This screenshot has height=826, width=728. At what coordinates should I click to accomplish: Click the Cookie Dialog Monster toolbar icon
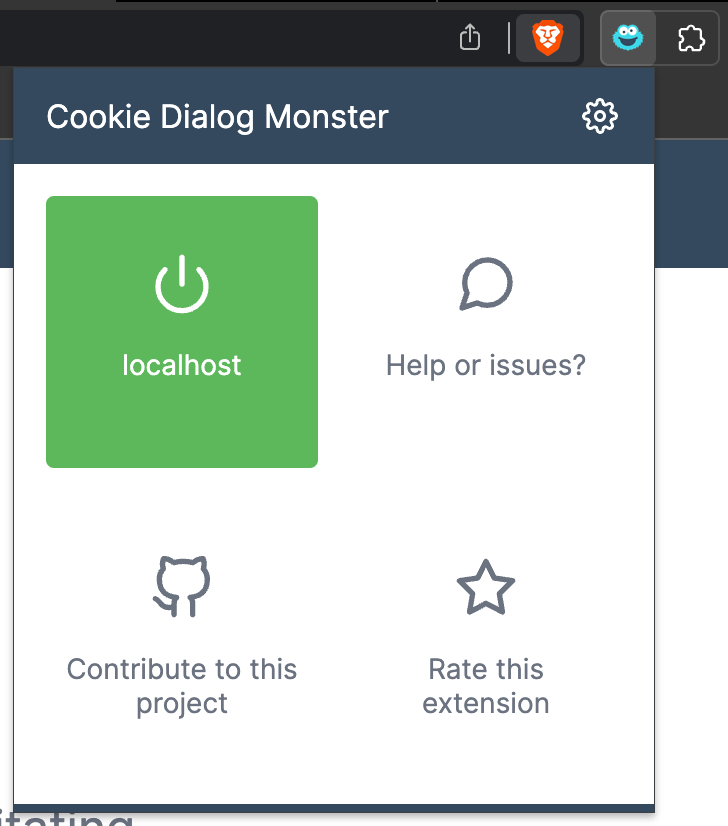tap(628, 38)
